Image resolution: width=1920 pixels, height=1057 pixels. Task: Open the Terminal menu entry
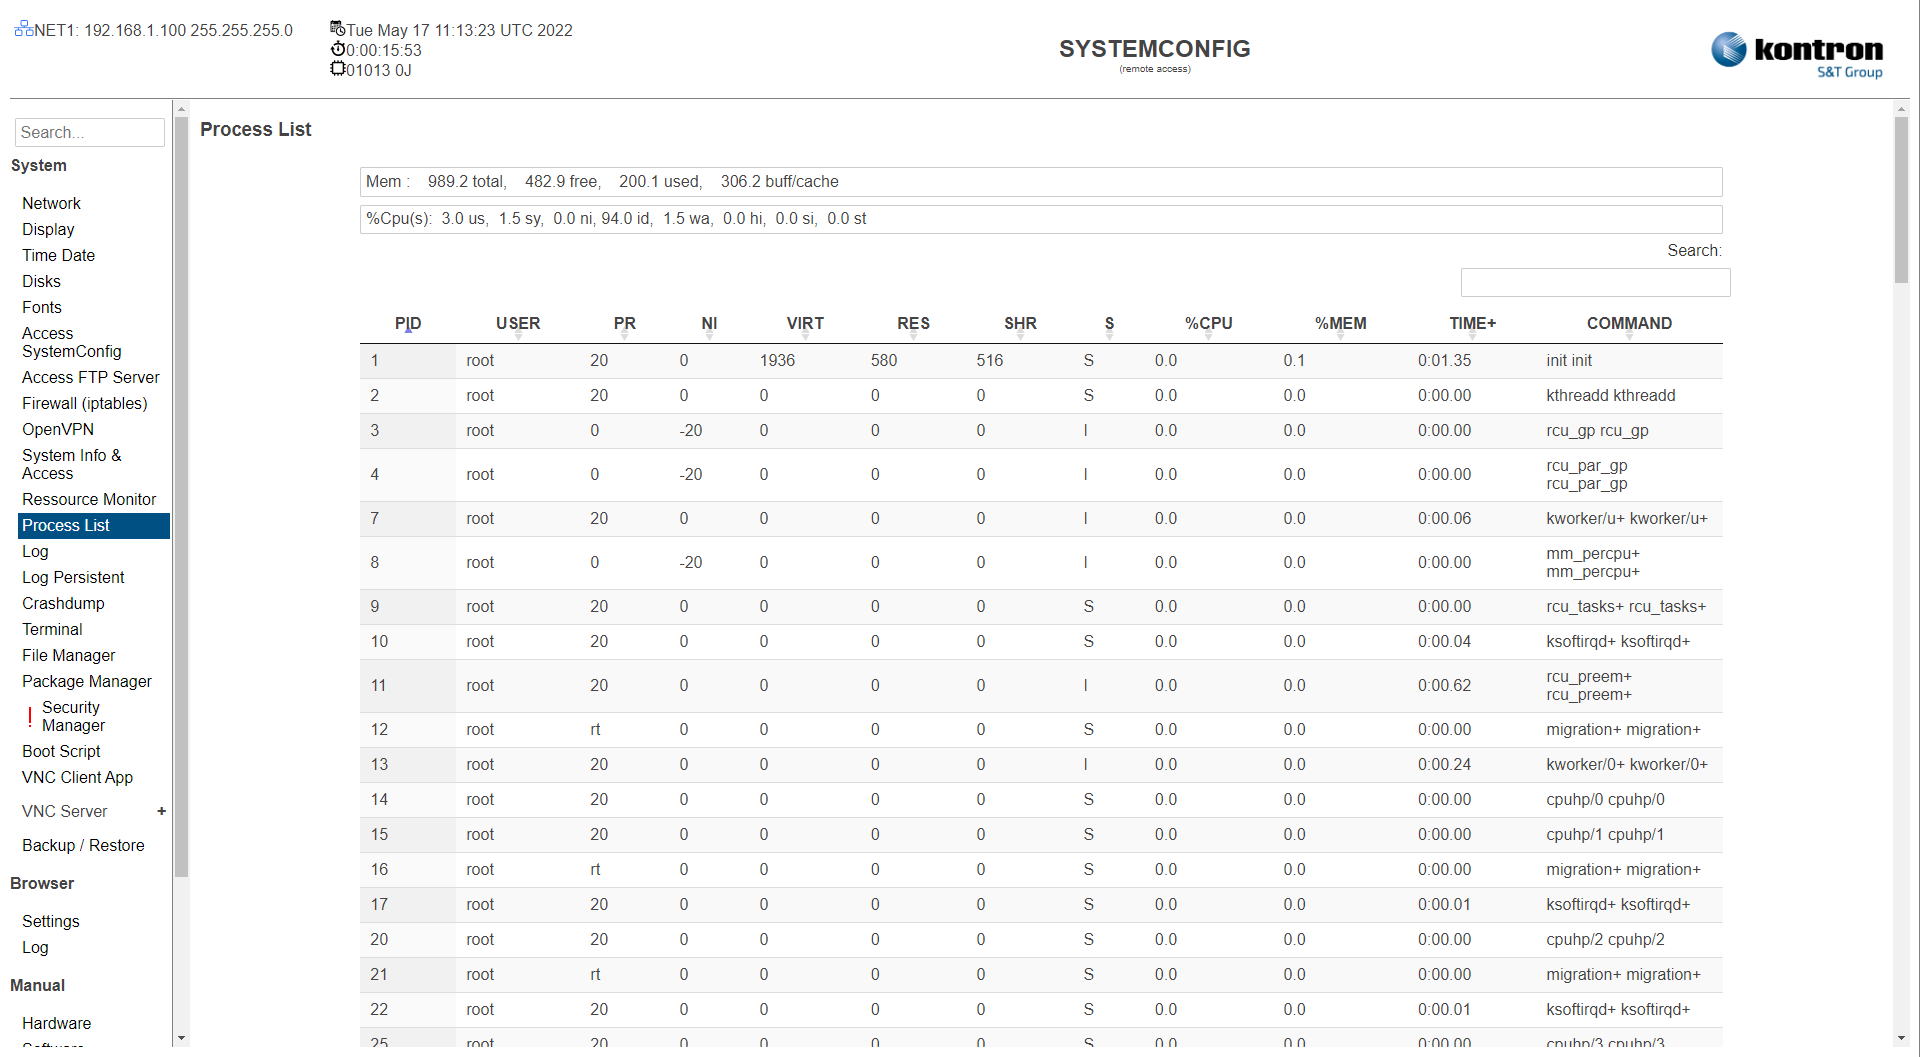52,629
